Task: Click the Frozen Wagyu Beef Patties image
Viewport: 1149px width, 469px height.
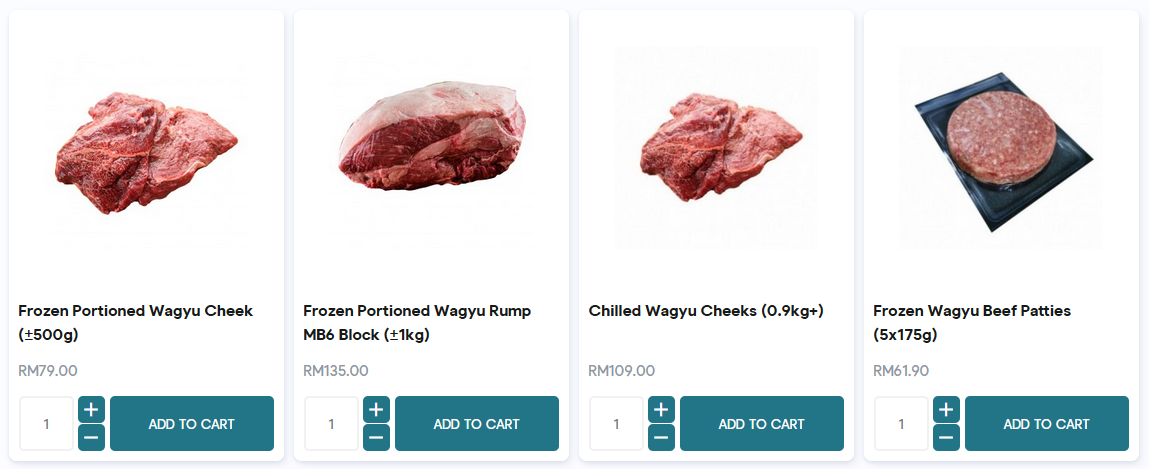Action: point(1001,147)
